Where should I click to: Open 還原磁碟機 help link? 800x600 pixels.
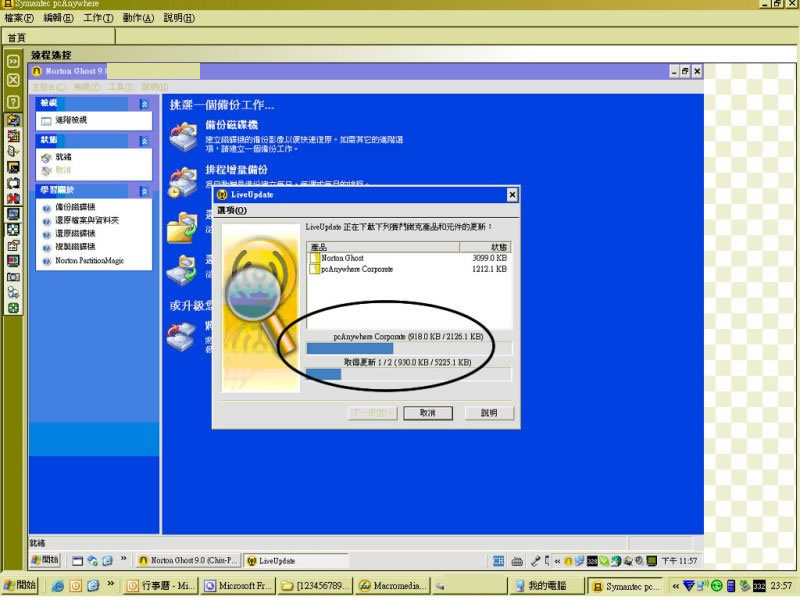coord(75,233)
